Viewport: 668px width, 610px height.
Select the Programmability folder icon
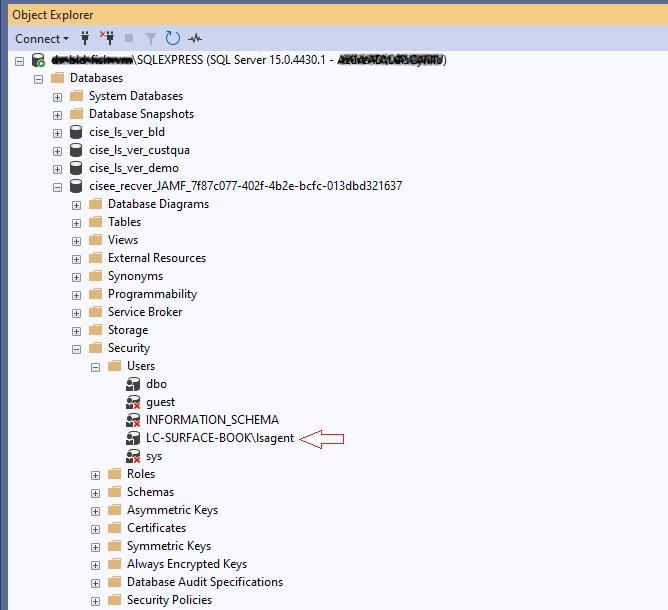pyautogui.click(x=95, y=293)
